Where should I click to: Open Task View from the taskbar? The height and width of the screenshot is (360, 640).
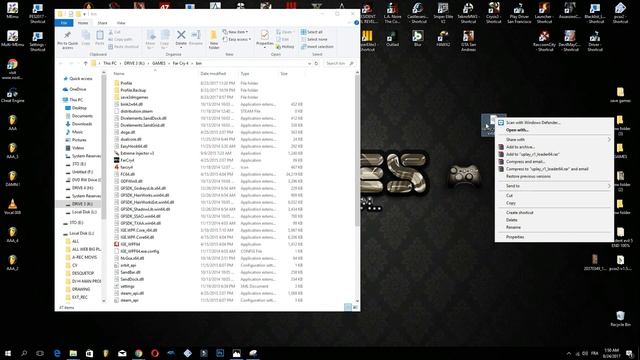coord(40,353)
